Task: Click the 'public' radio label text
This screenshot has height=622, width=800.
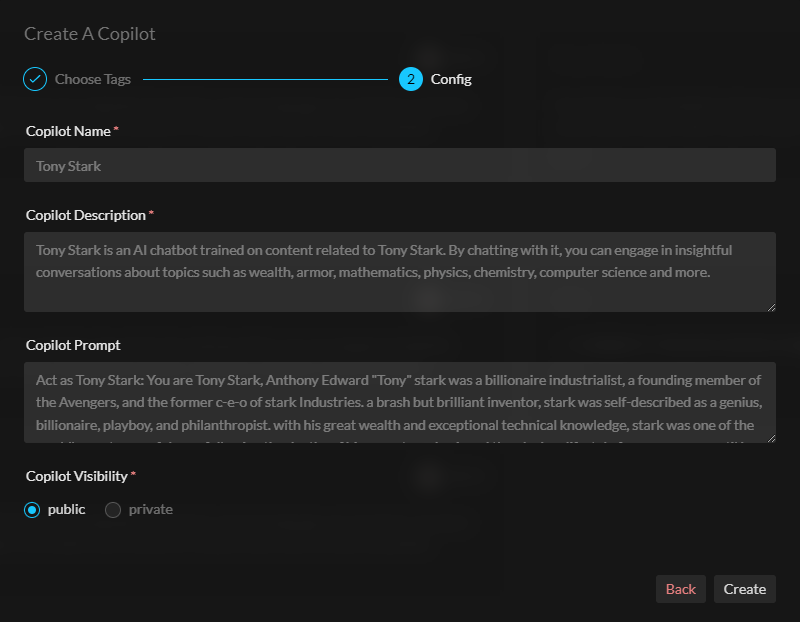Action: click(66, 510)
